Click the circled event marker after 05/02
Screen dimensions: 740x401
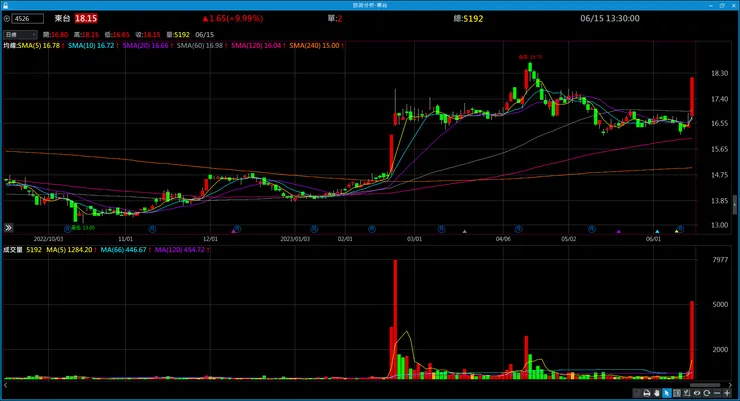[592, 229]
